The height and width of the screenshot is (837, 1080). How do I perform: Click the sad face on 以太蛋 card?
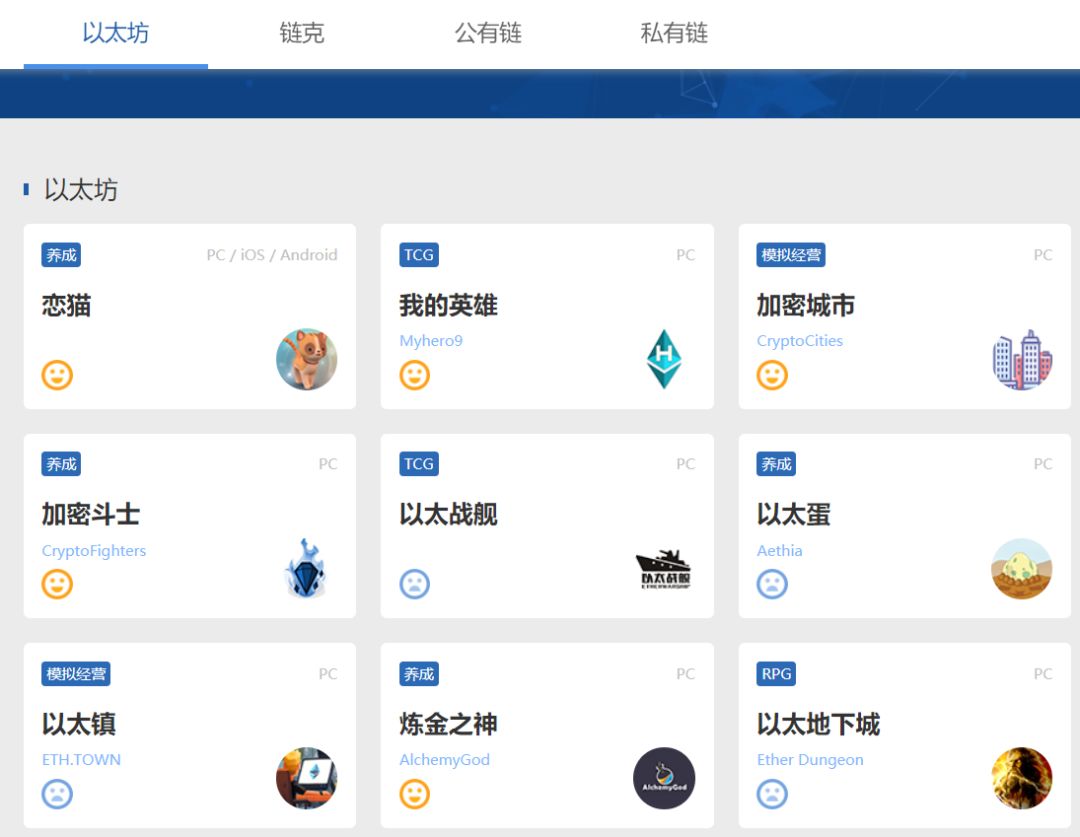(772, 584)
